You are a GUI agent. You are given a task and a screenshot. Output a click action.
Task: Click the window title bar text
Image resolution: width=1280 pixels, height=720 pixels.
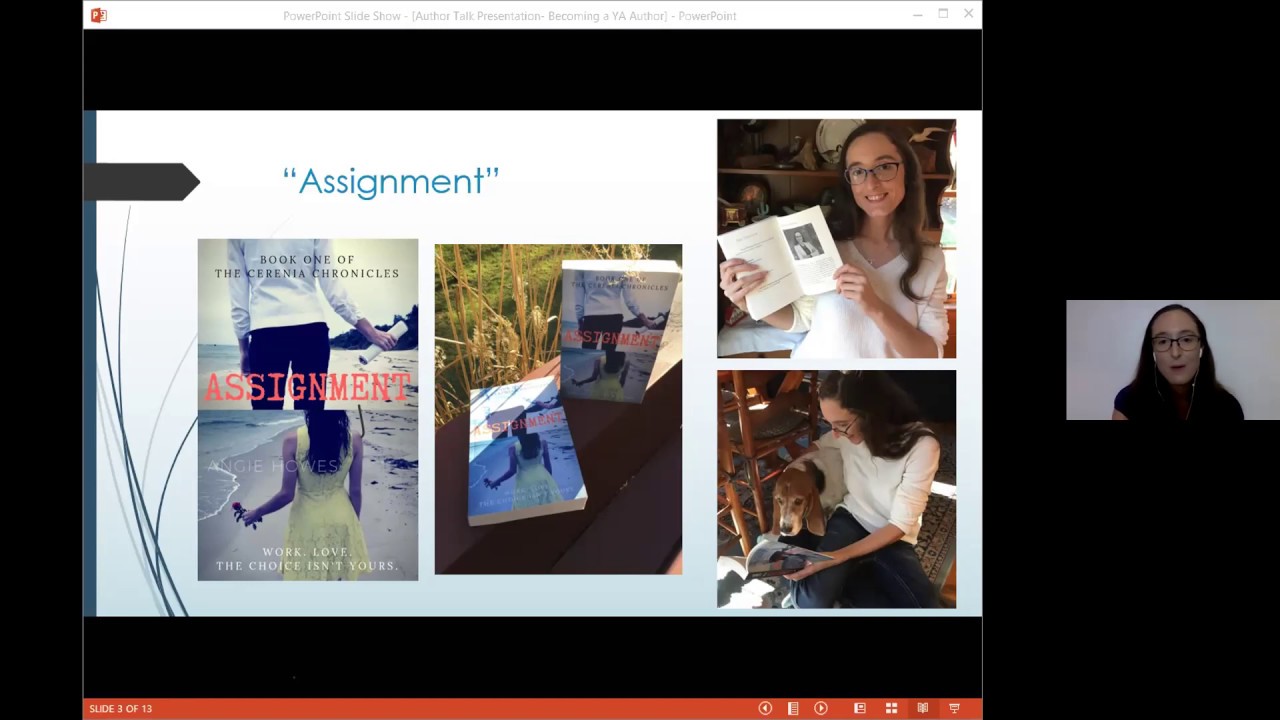pos(510,16)
